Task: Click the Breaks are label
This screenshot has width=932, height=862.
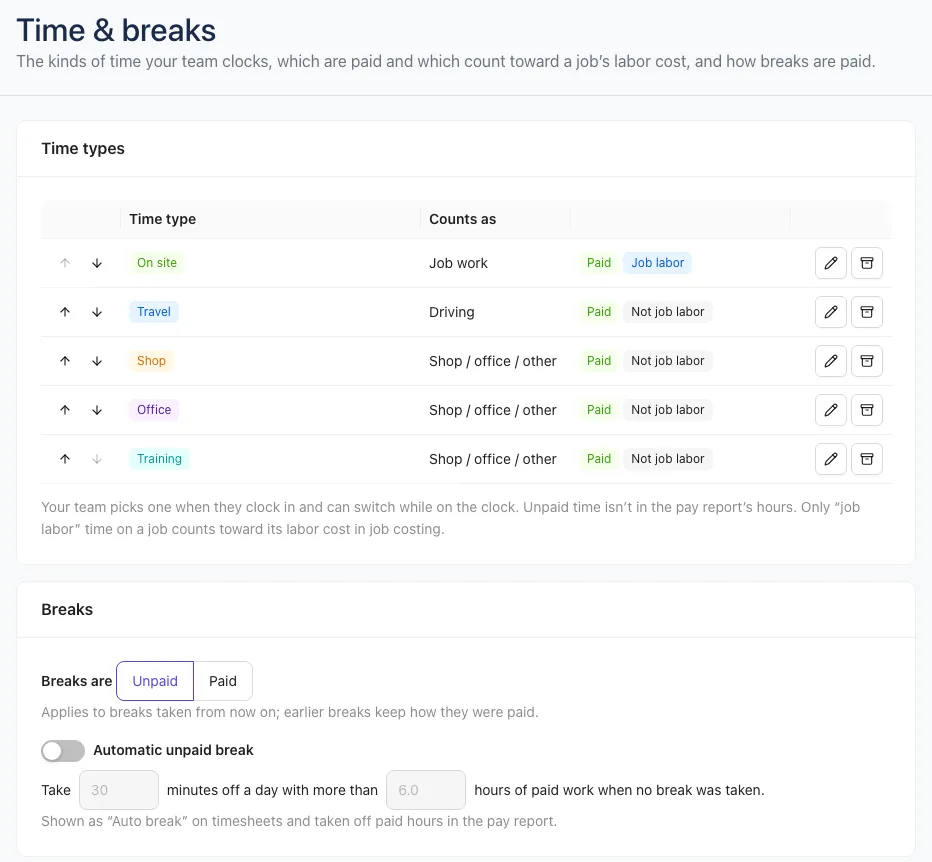Action: (77, 681)
